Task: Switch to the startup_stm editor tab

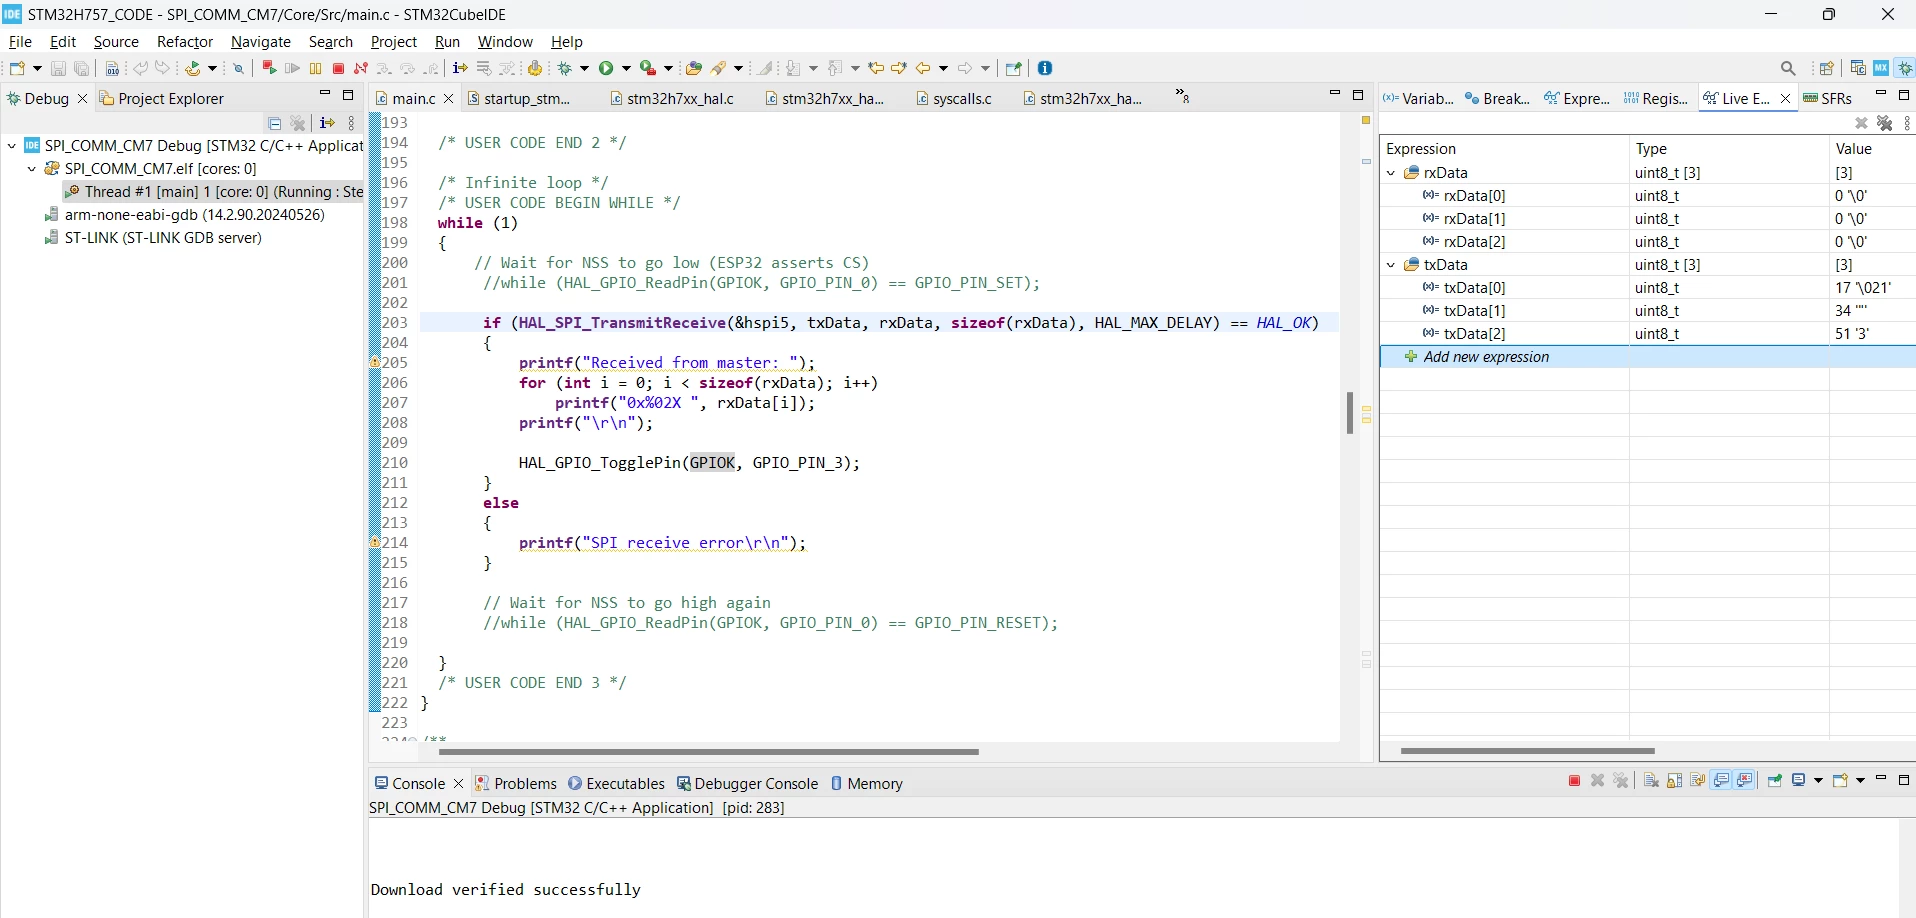Action: (x=520, y=98)
